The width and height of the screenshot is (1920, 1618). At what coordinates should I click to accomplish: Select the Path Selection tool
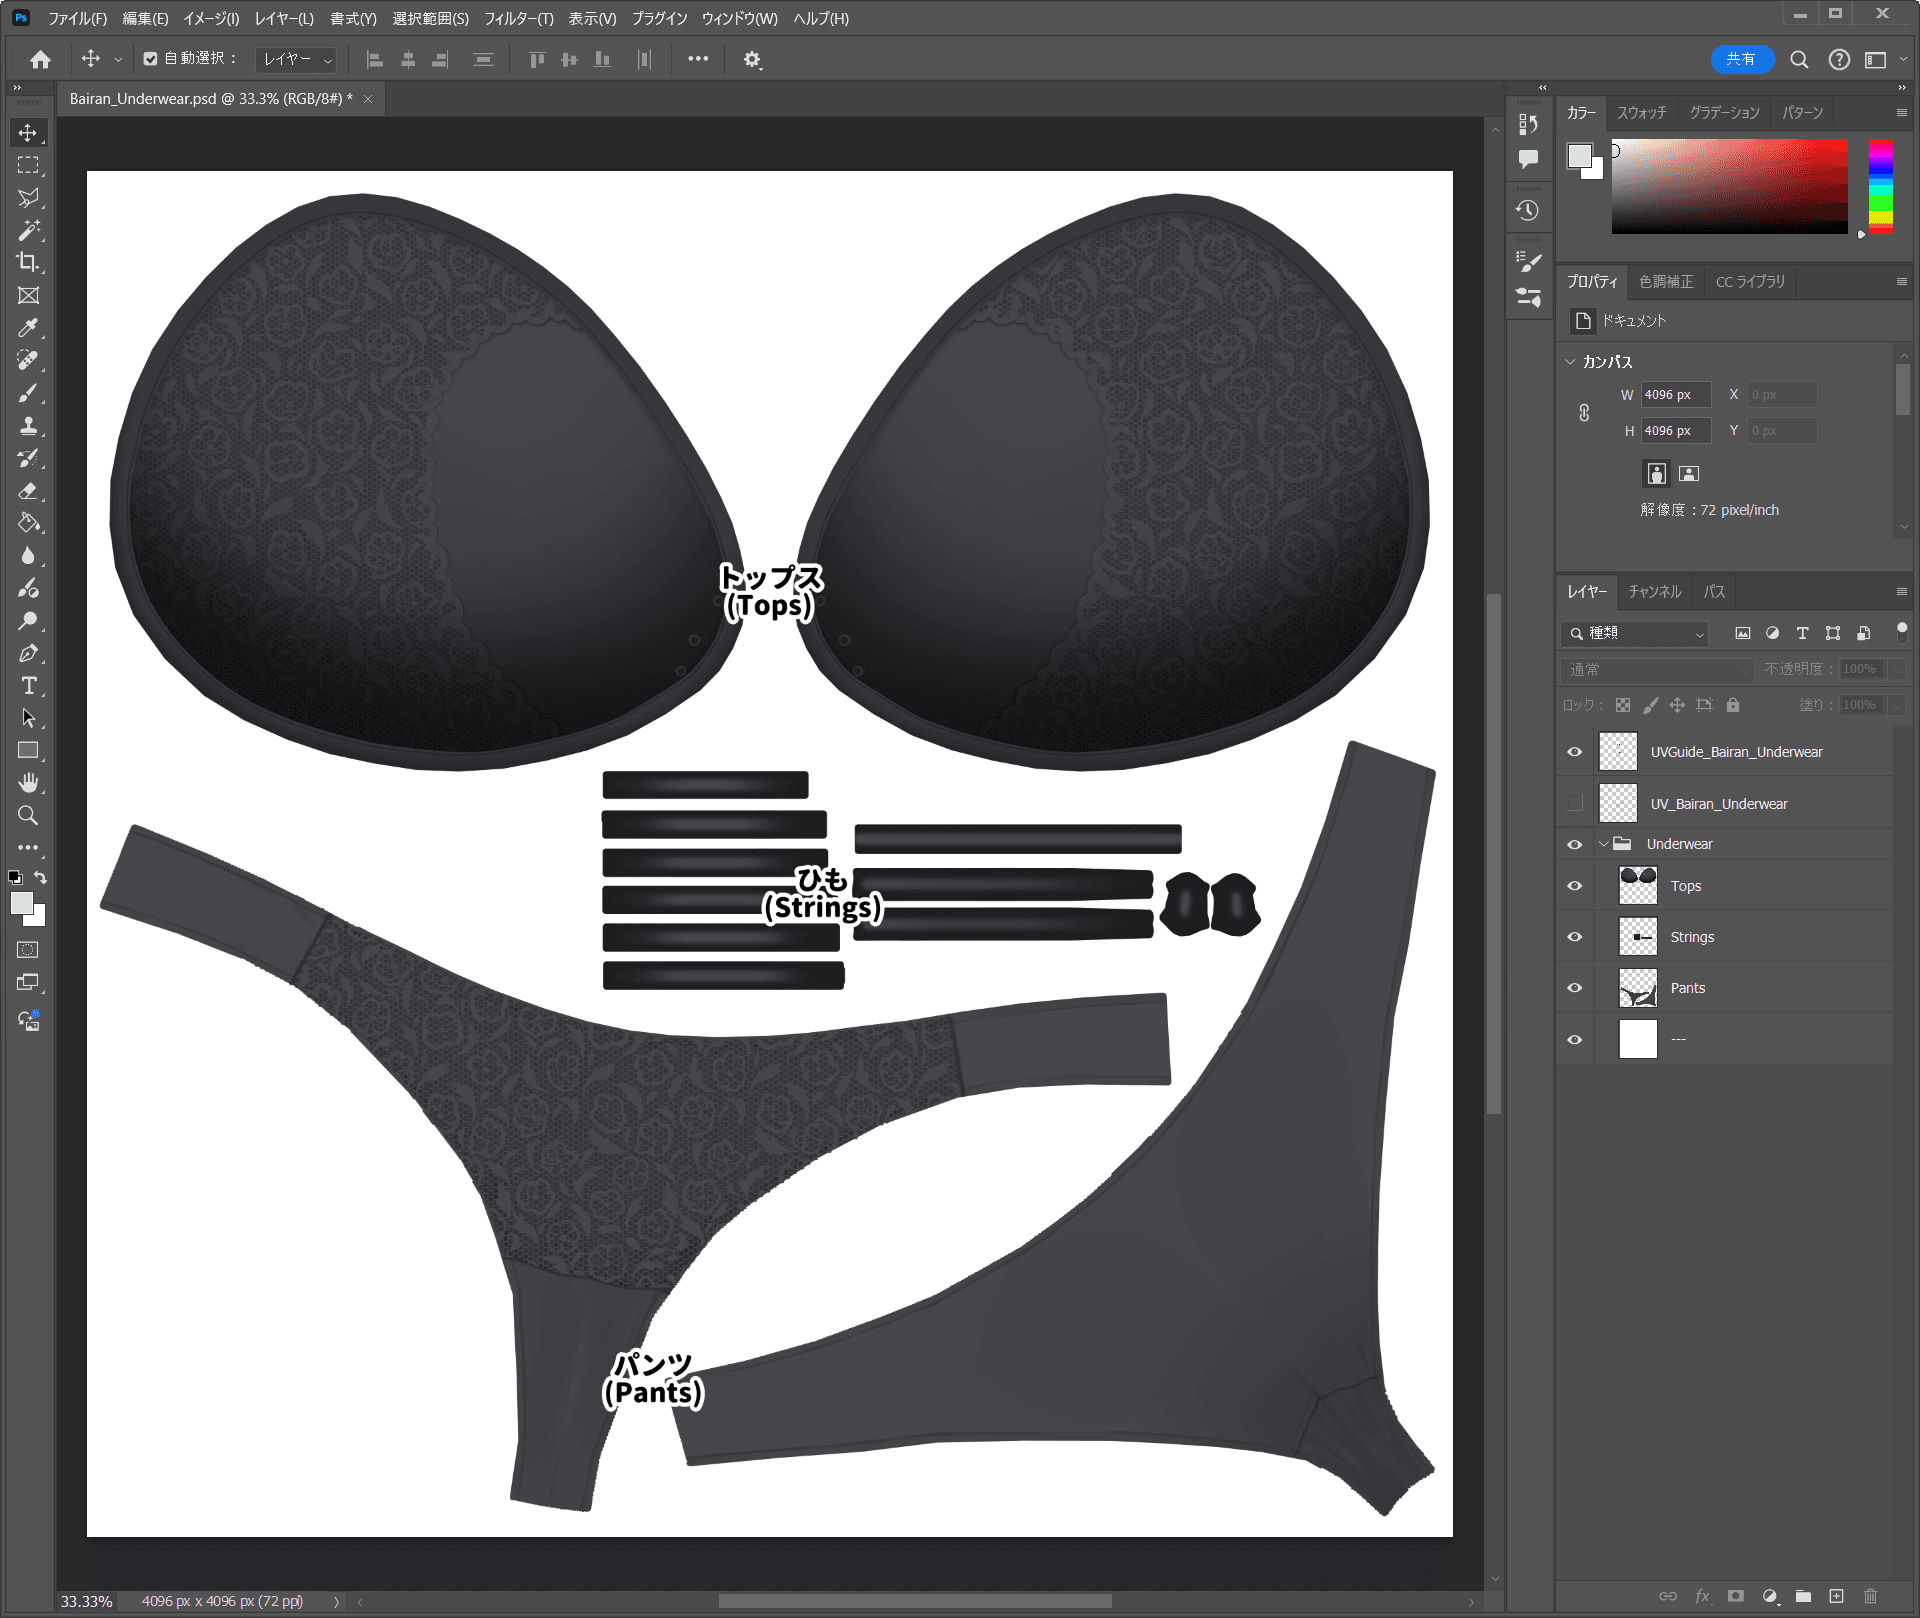(x=28, y=719)
